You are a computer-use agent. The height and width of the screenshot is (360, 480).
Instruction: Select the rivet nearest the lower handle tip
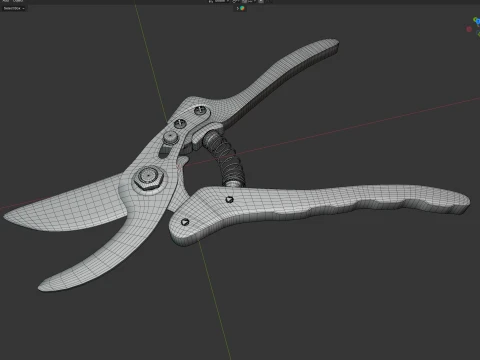(185, 222)
